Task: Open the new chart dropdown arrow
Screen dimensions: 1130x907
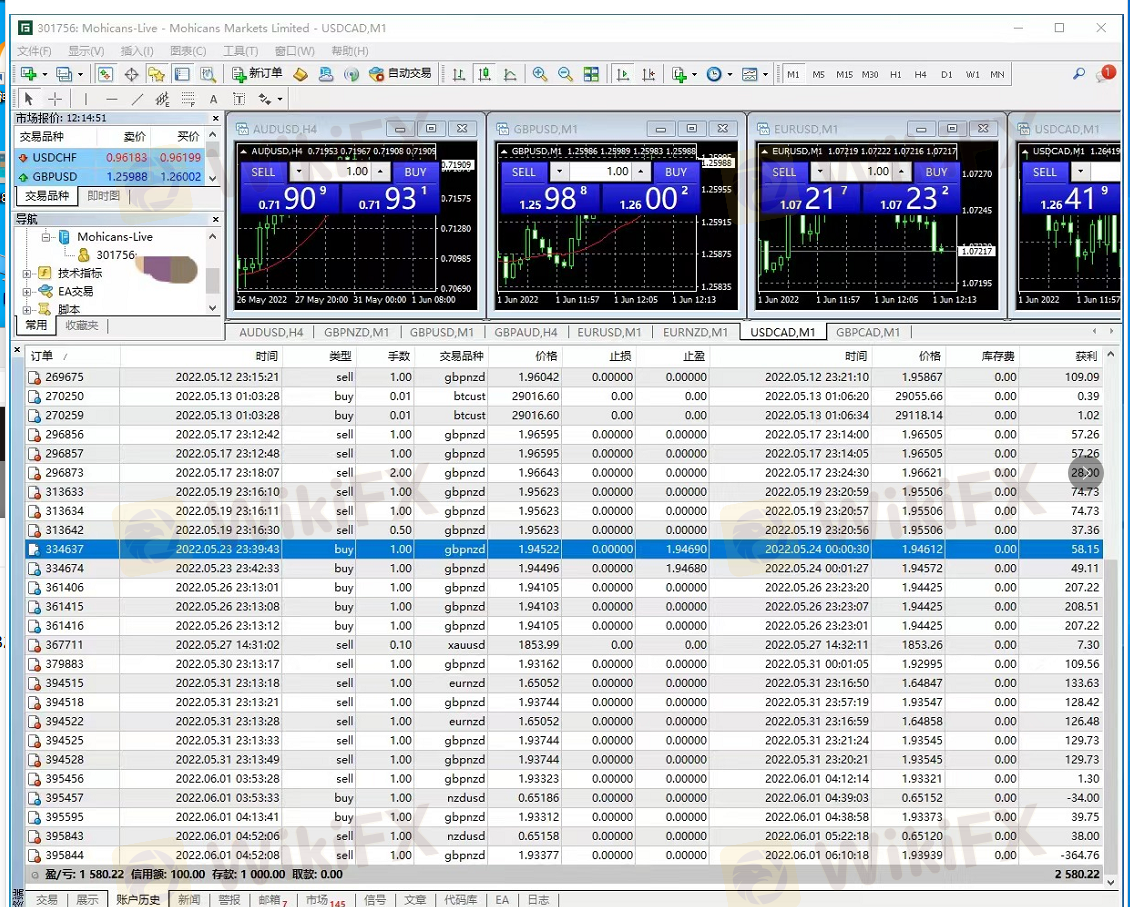Action: pos(44,74)
